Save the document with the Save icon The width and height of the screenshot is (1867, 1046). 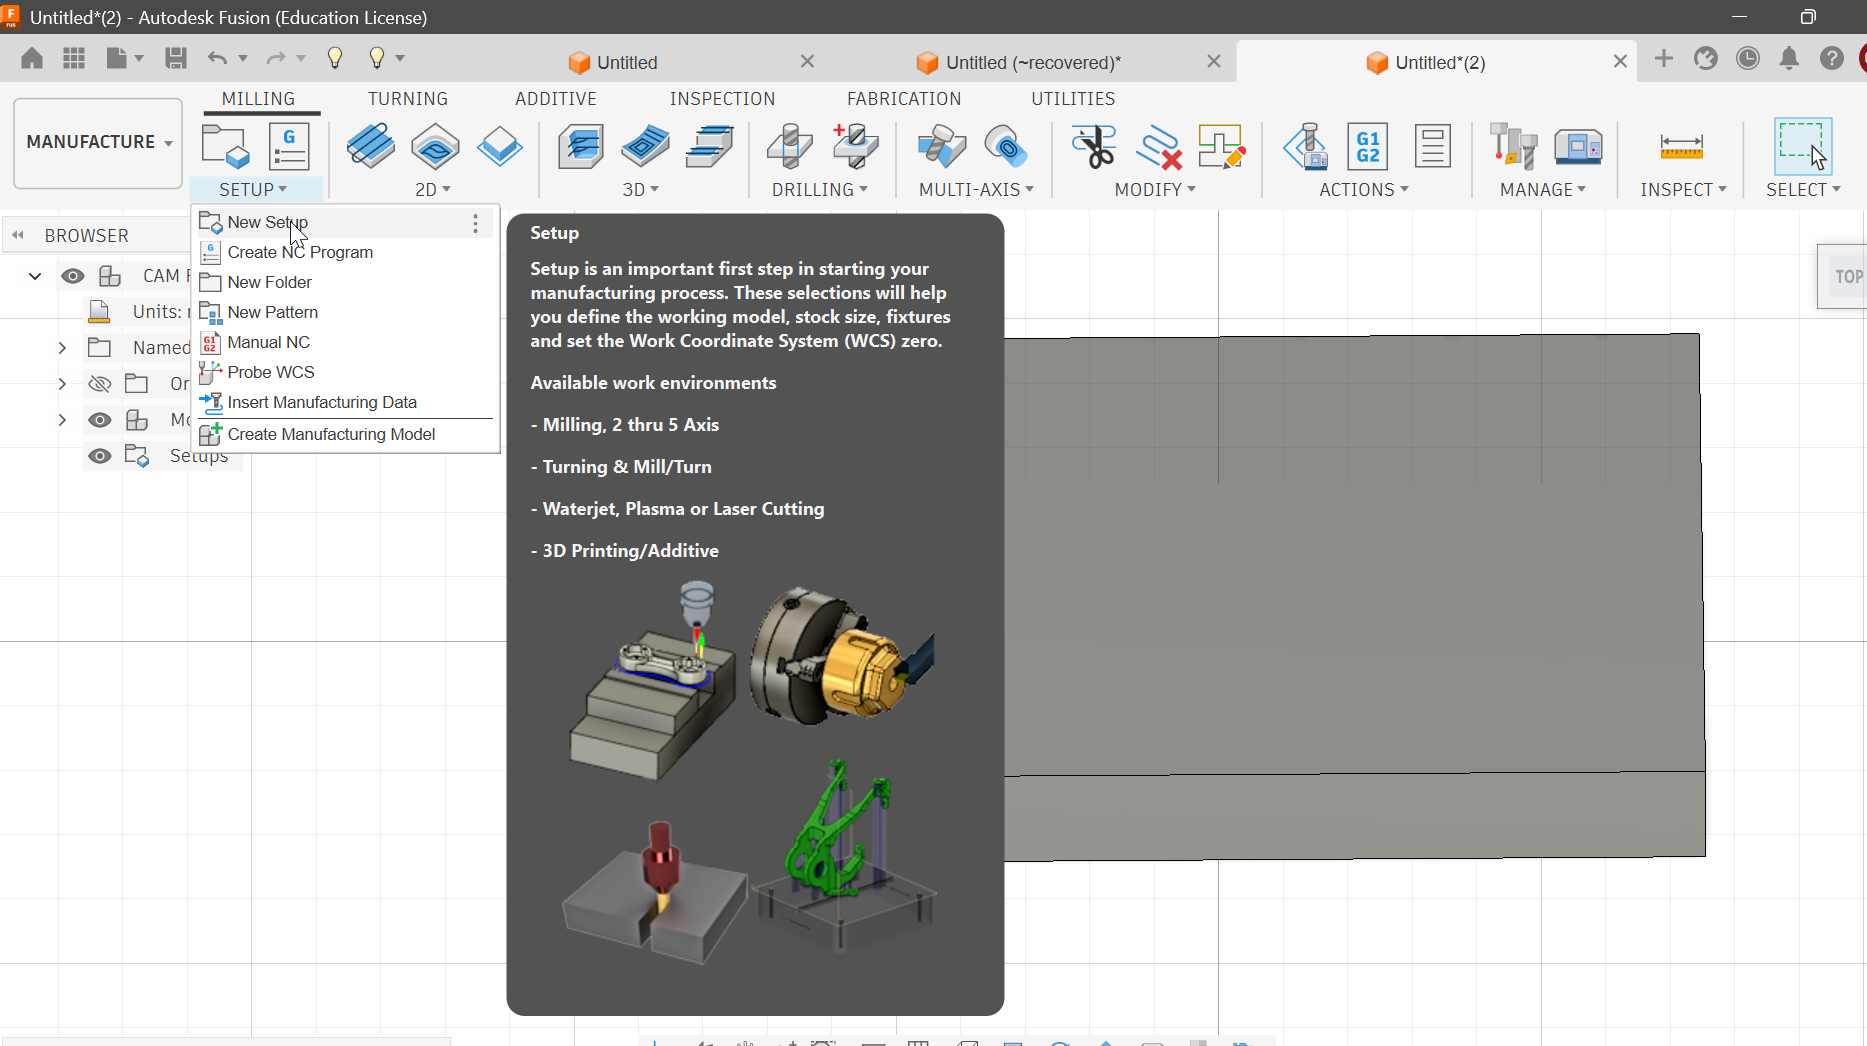click(176, 59)
